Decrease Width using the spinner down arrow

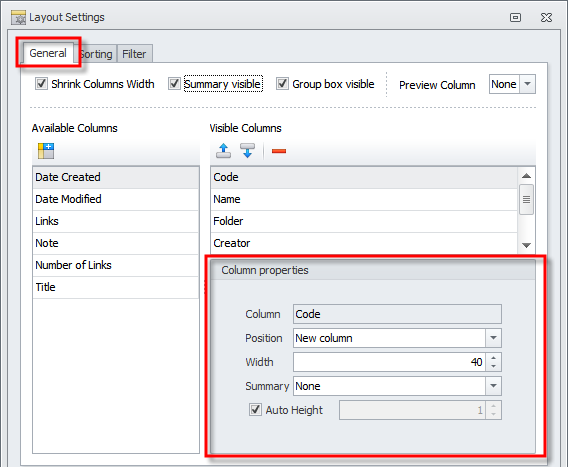[493, 366]
